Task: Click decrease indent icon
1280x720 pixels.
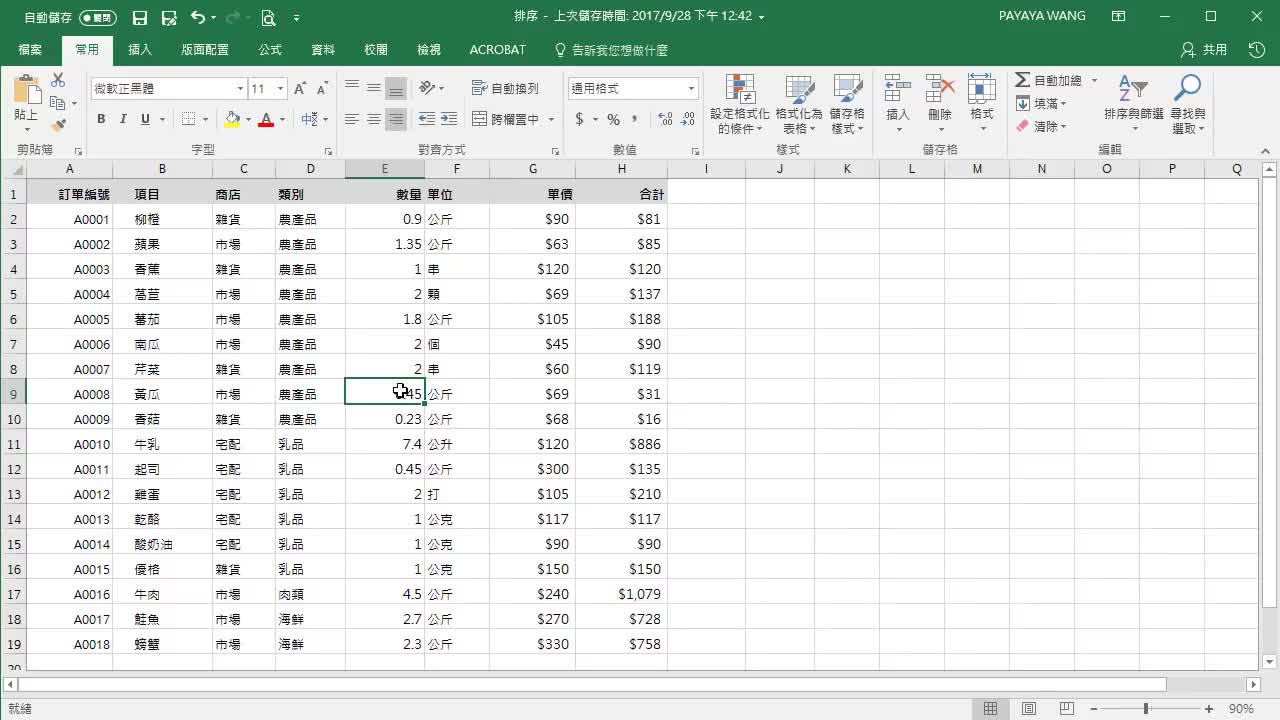Action: [x=427, y=119]
